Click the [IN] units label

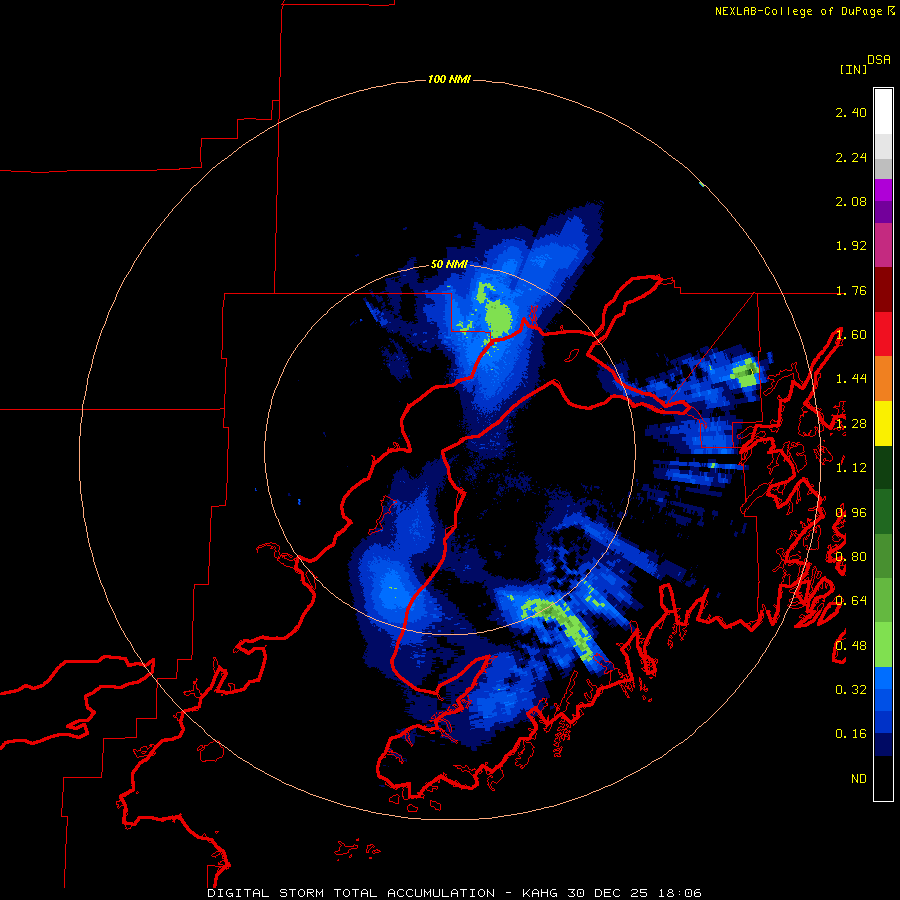click(x=853, y=69)
